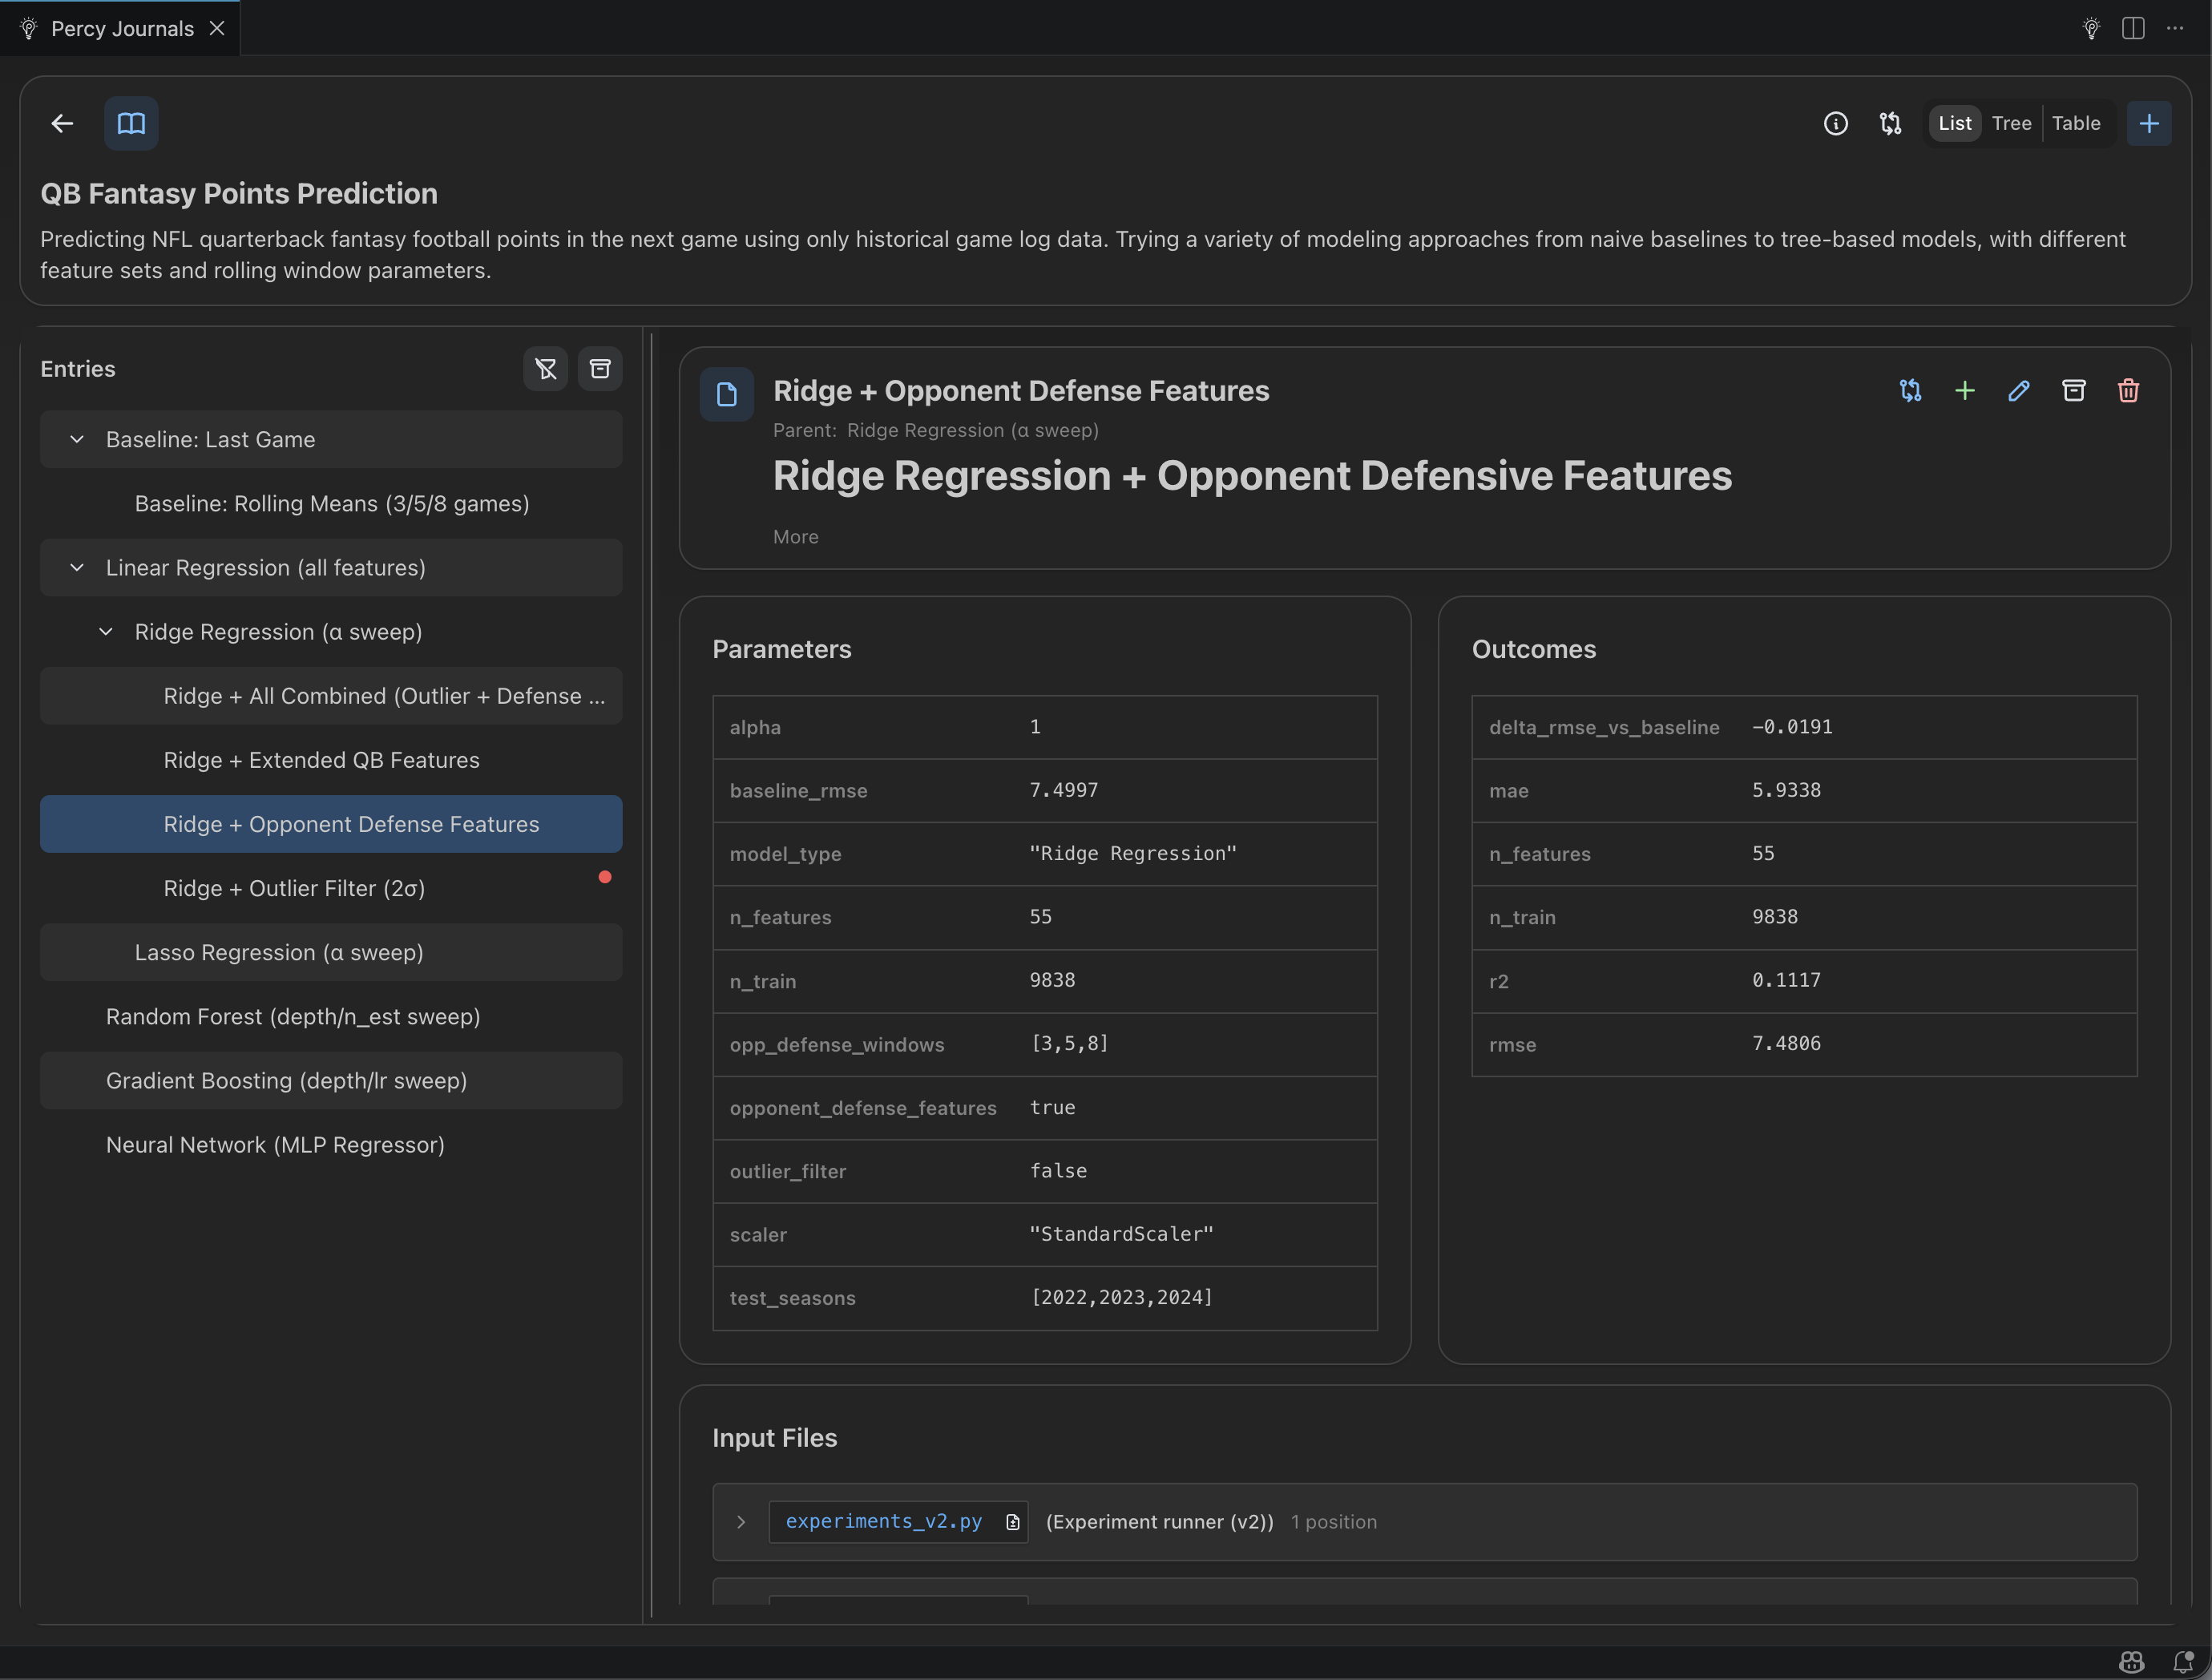Select the Percy Journals tab

(x=122, y=28)
